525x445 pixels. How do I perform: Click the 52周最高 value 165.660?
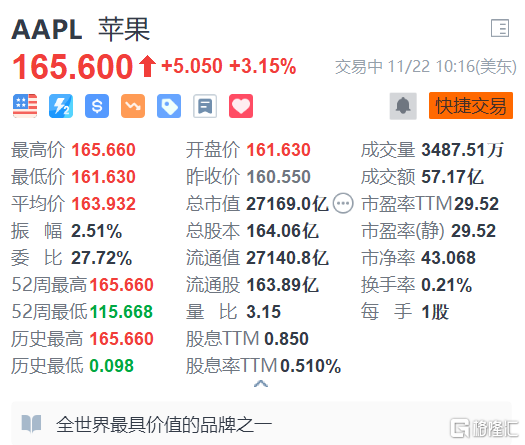point(121,285)
